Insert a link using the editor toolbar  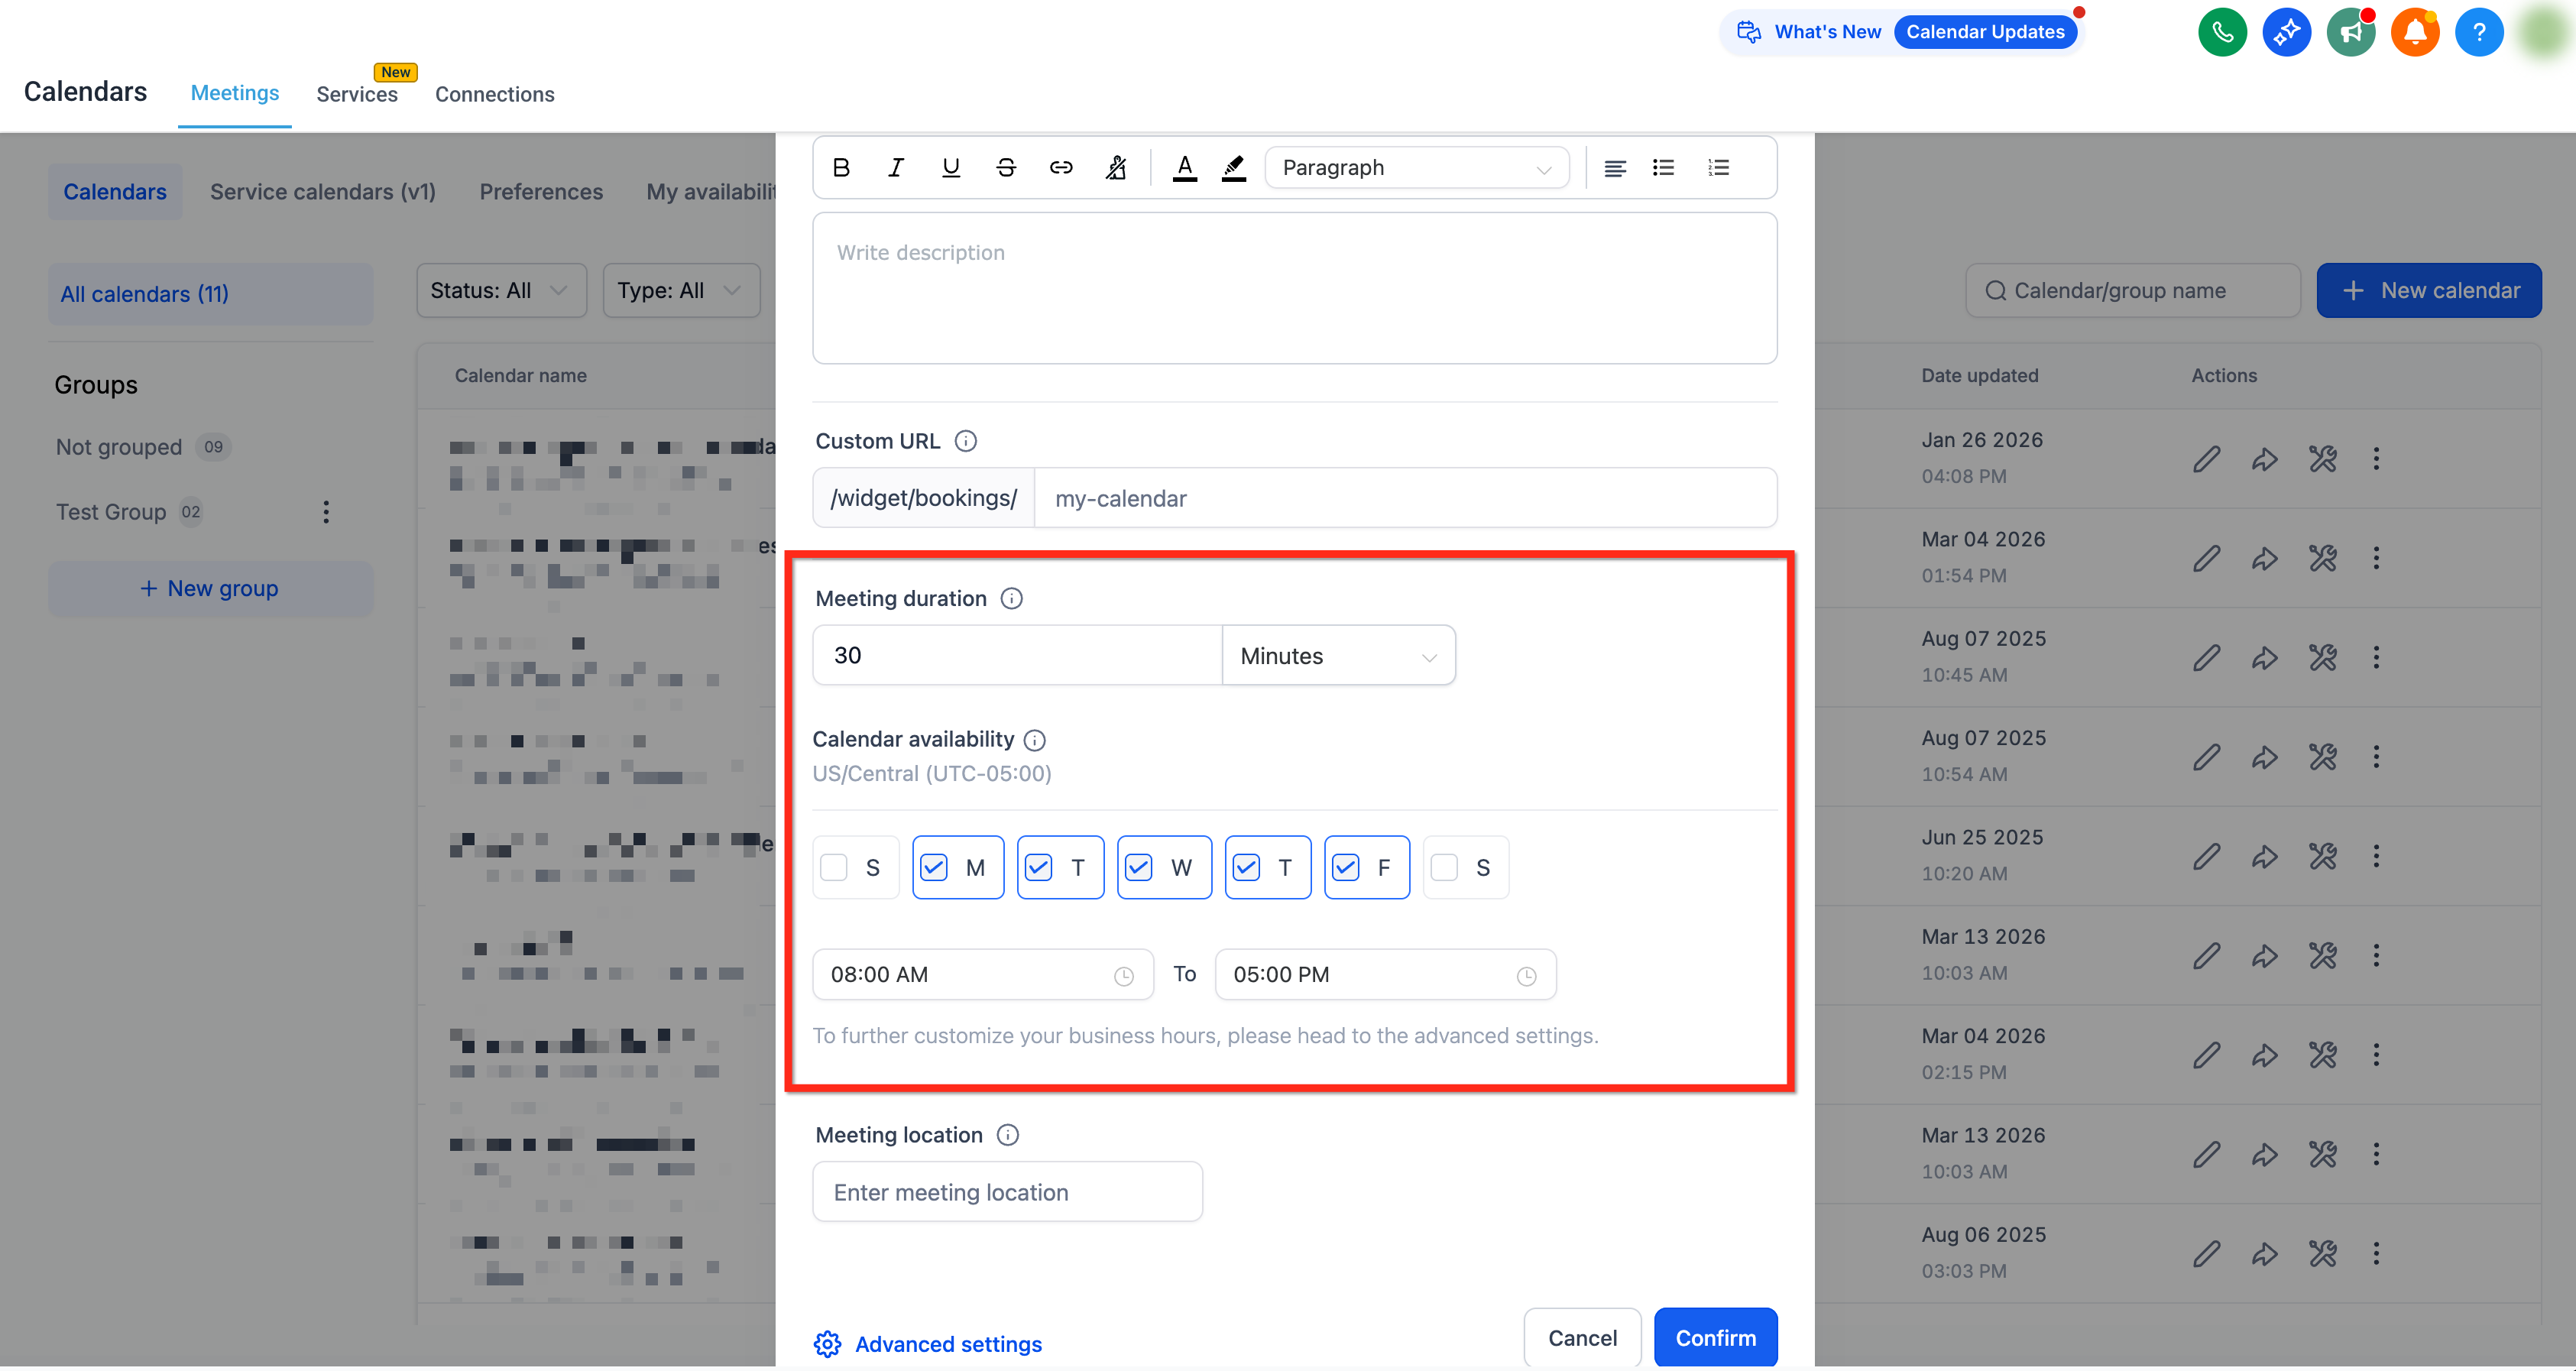[1061, 168]
